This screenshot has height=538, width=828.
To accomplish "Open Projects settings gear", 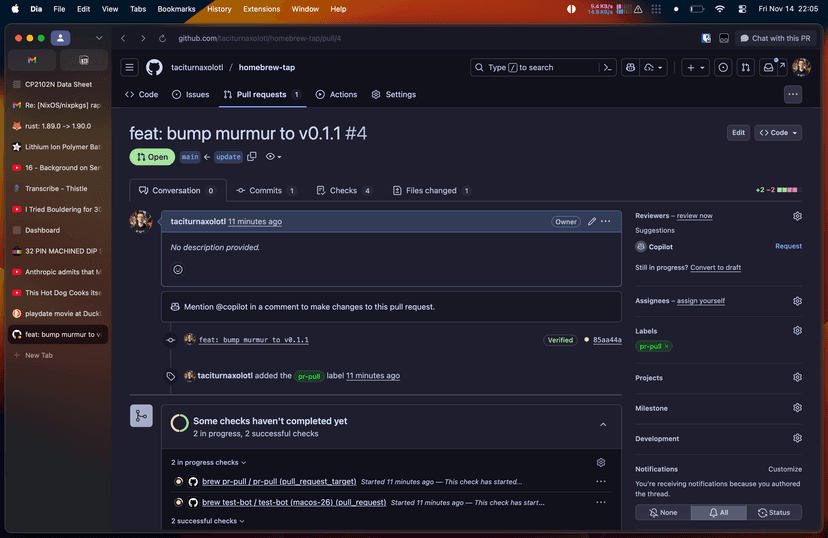I will pos(797,377).
